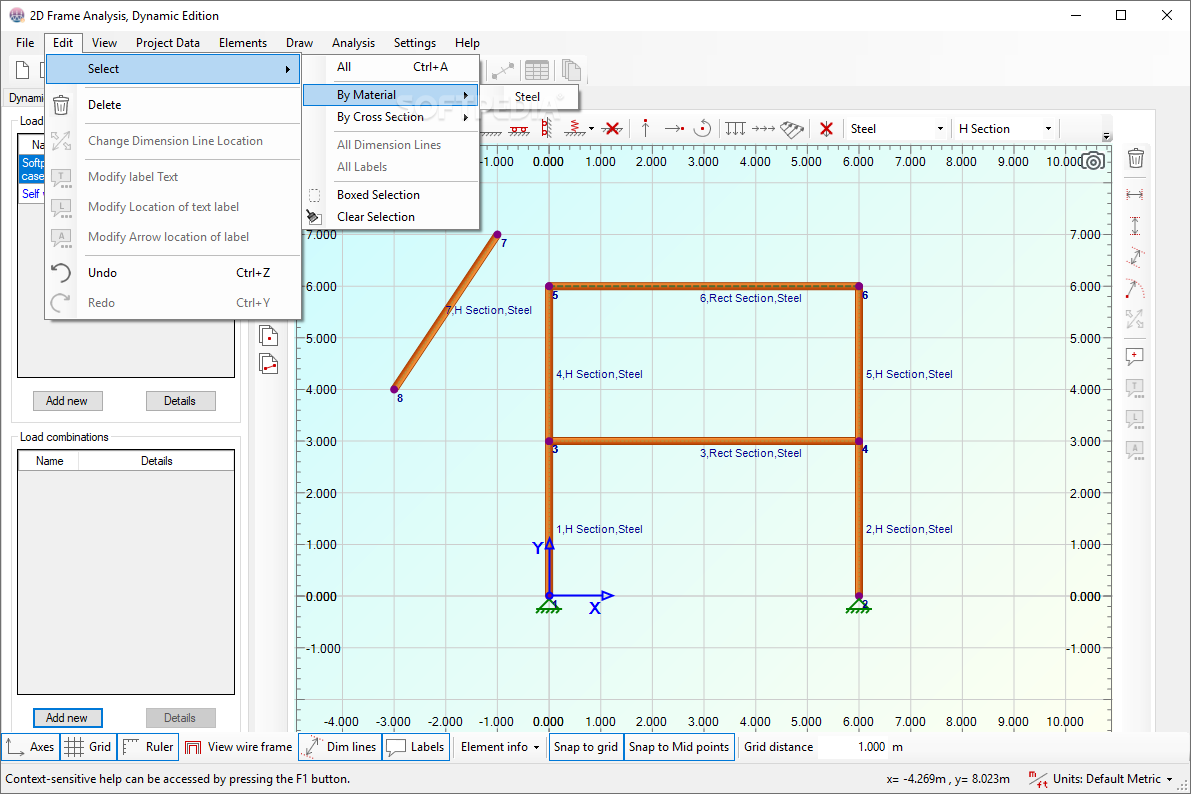Select the area load tool icon

click(x=791, y=129)
